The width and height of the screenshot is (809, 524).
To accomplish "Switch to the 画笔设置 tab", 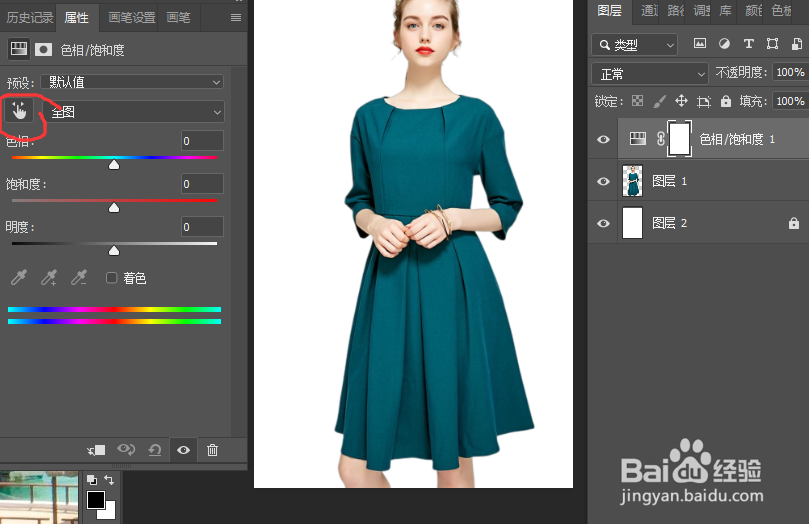I will point(132,18).
